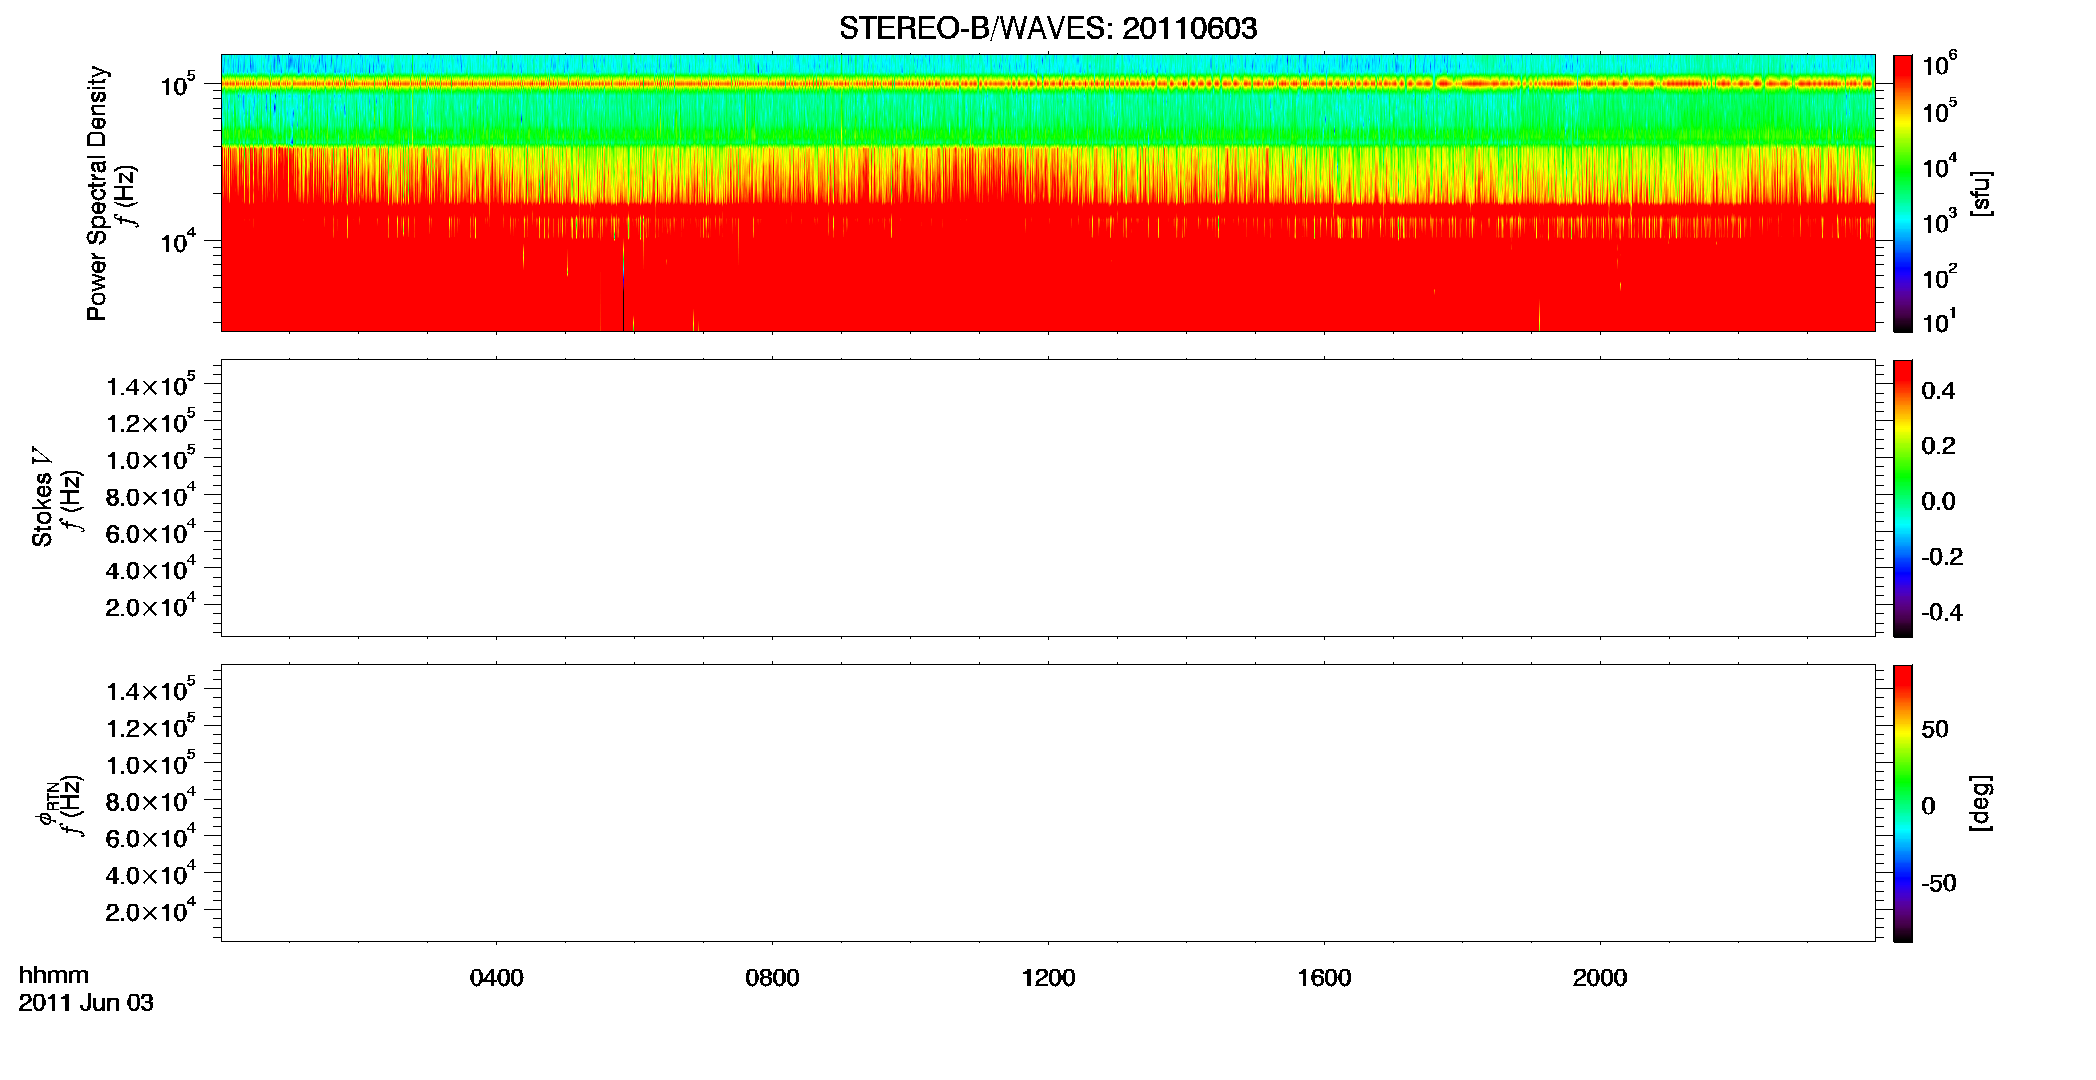Click the 0400 time axis label

click(497, 978)
